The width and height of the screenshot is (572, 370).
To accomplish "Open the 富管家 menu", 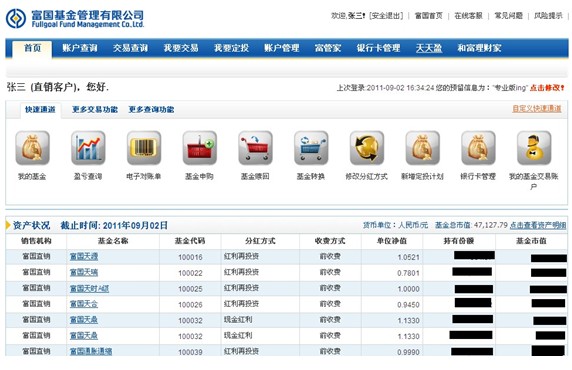I will point(328,48).
